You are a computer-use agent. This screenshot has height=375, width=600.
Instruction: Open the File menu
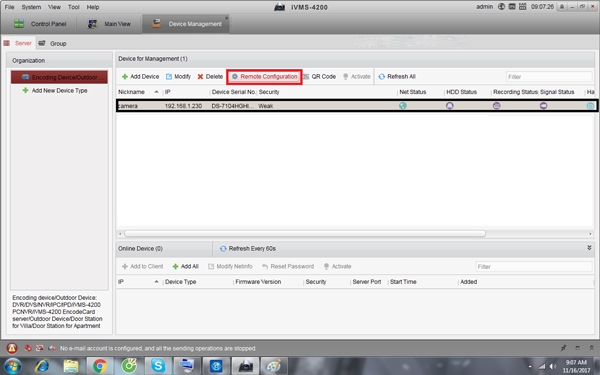tap(9, 7)
